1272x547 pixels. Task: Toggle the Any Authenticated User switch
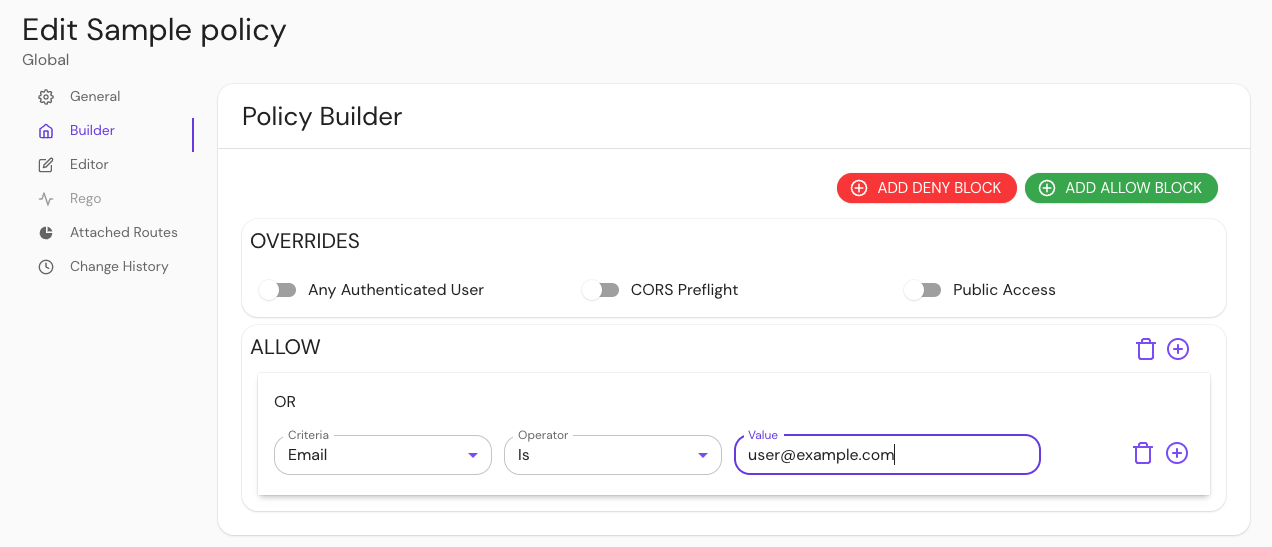(x=278, y=290)
